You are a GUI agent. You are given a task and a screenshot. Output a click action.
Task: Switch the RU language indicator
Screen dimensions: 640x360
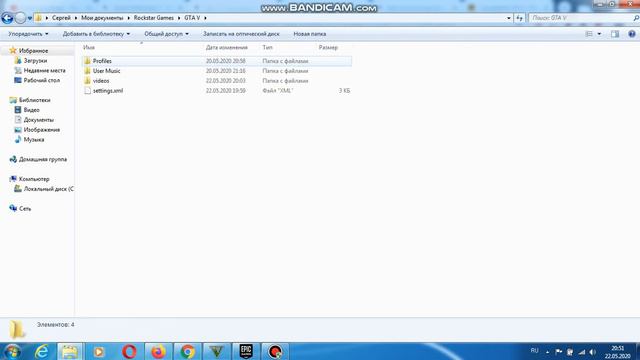click(x=534, y=351)
